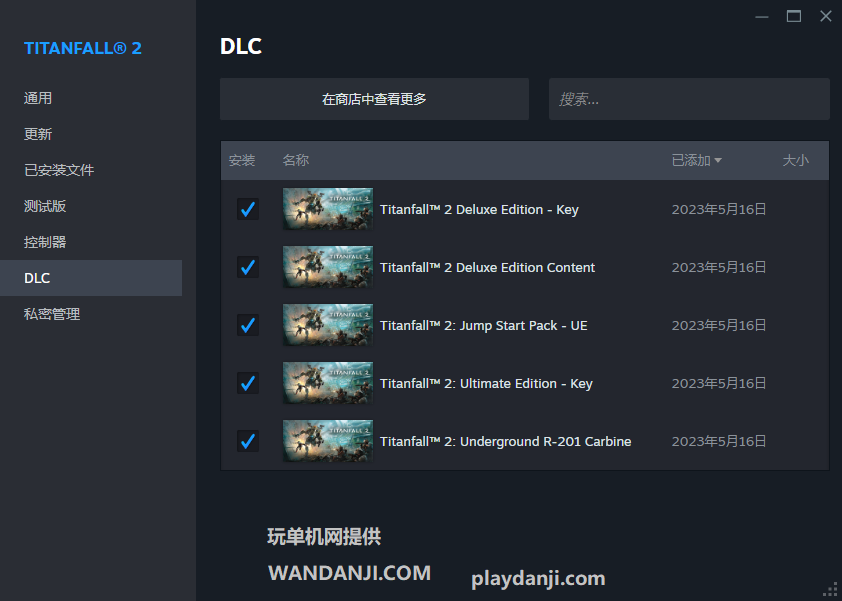Click 在商店中查看更多 button
842x601 pixels.
[374, 99]
